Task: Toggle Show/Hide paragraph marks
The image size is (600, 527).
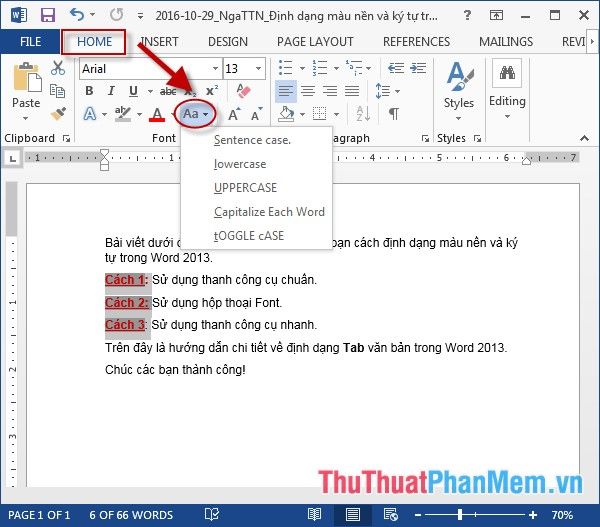Action: 394,114
